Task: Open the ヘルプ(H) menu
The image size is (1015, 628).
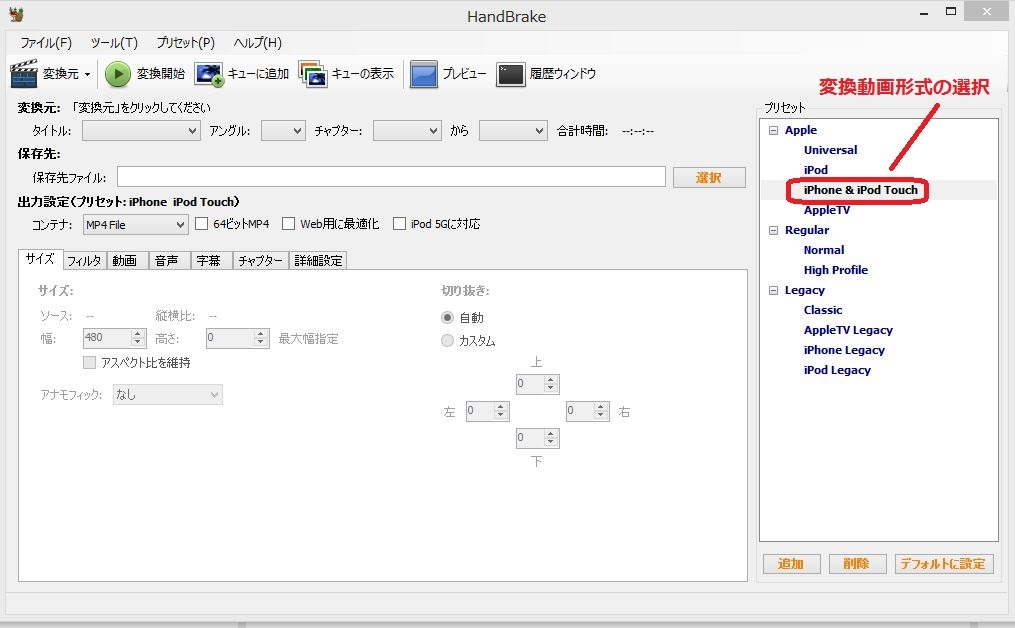Action: 258,43
